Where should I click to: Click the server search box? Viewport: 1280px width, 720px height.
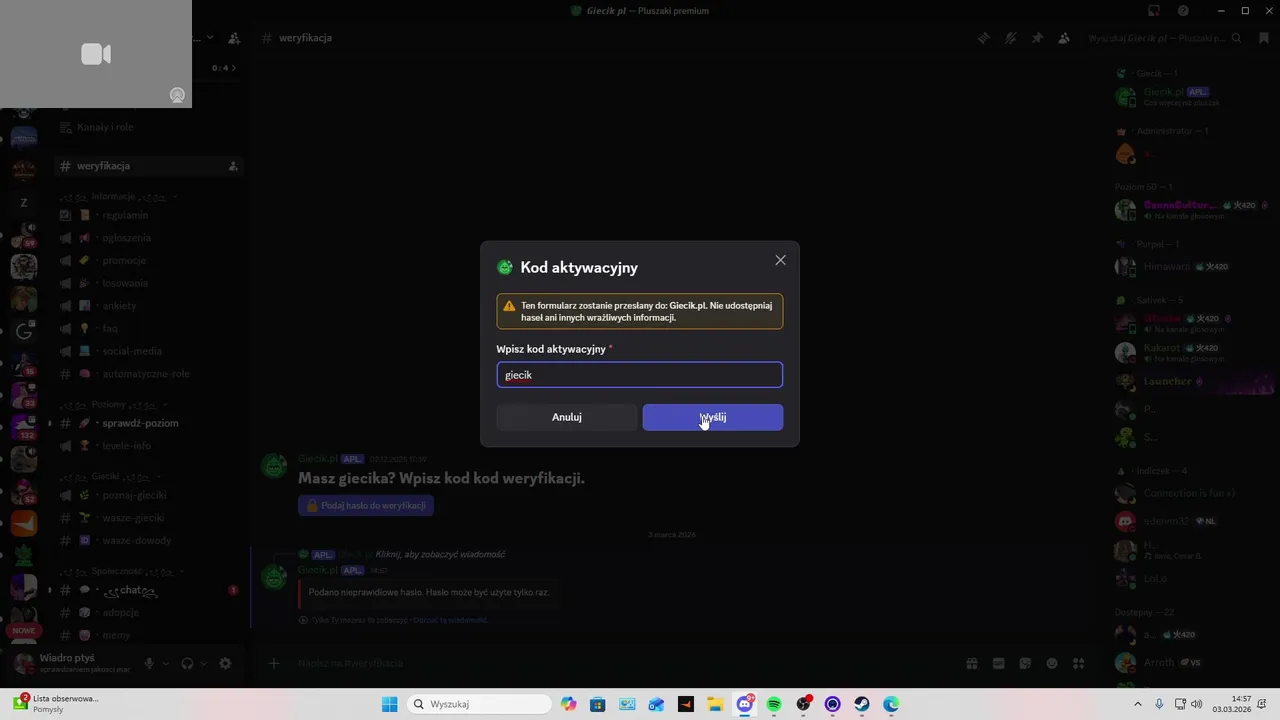(1165, 38)
